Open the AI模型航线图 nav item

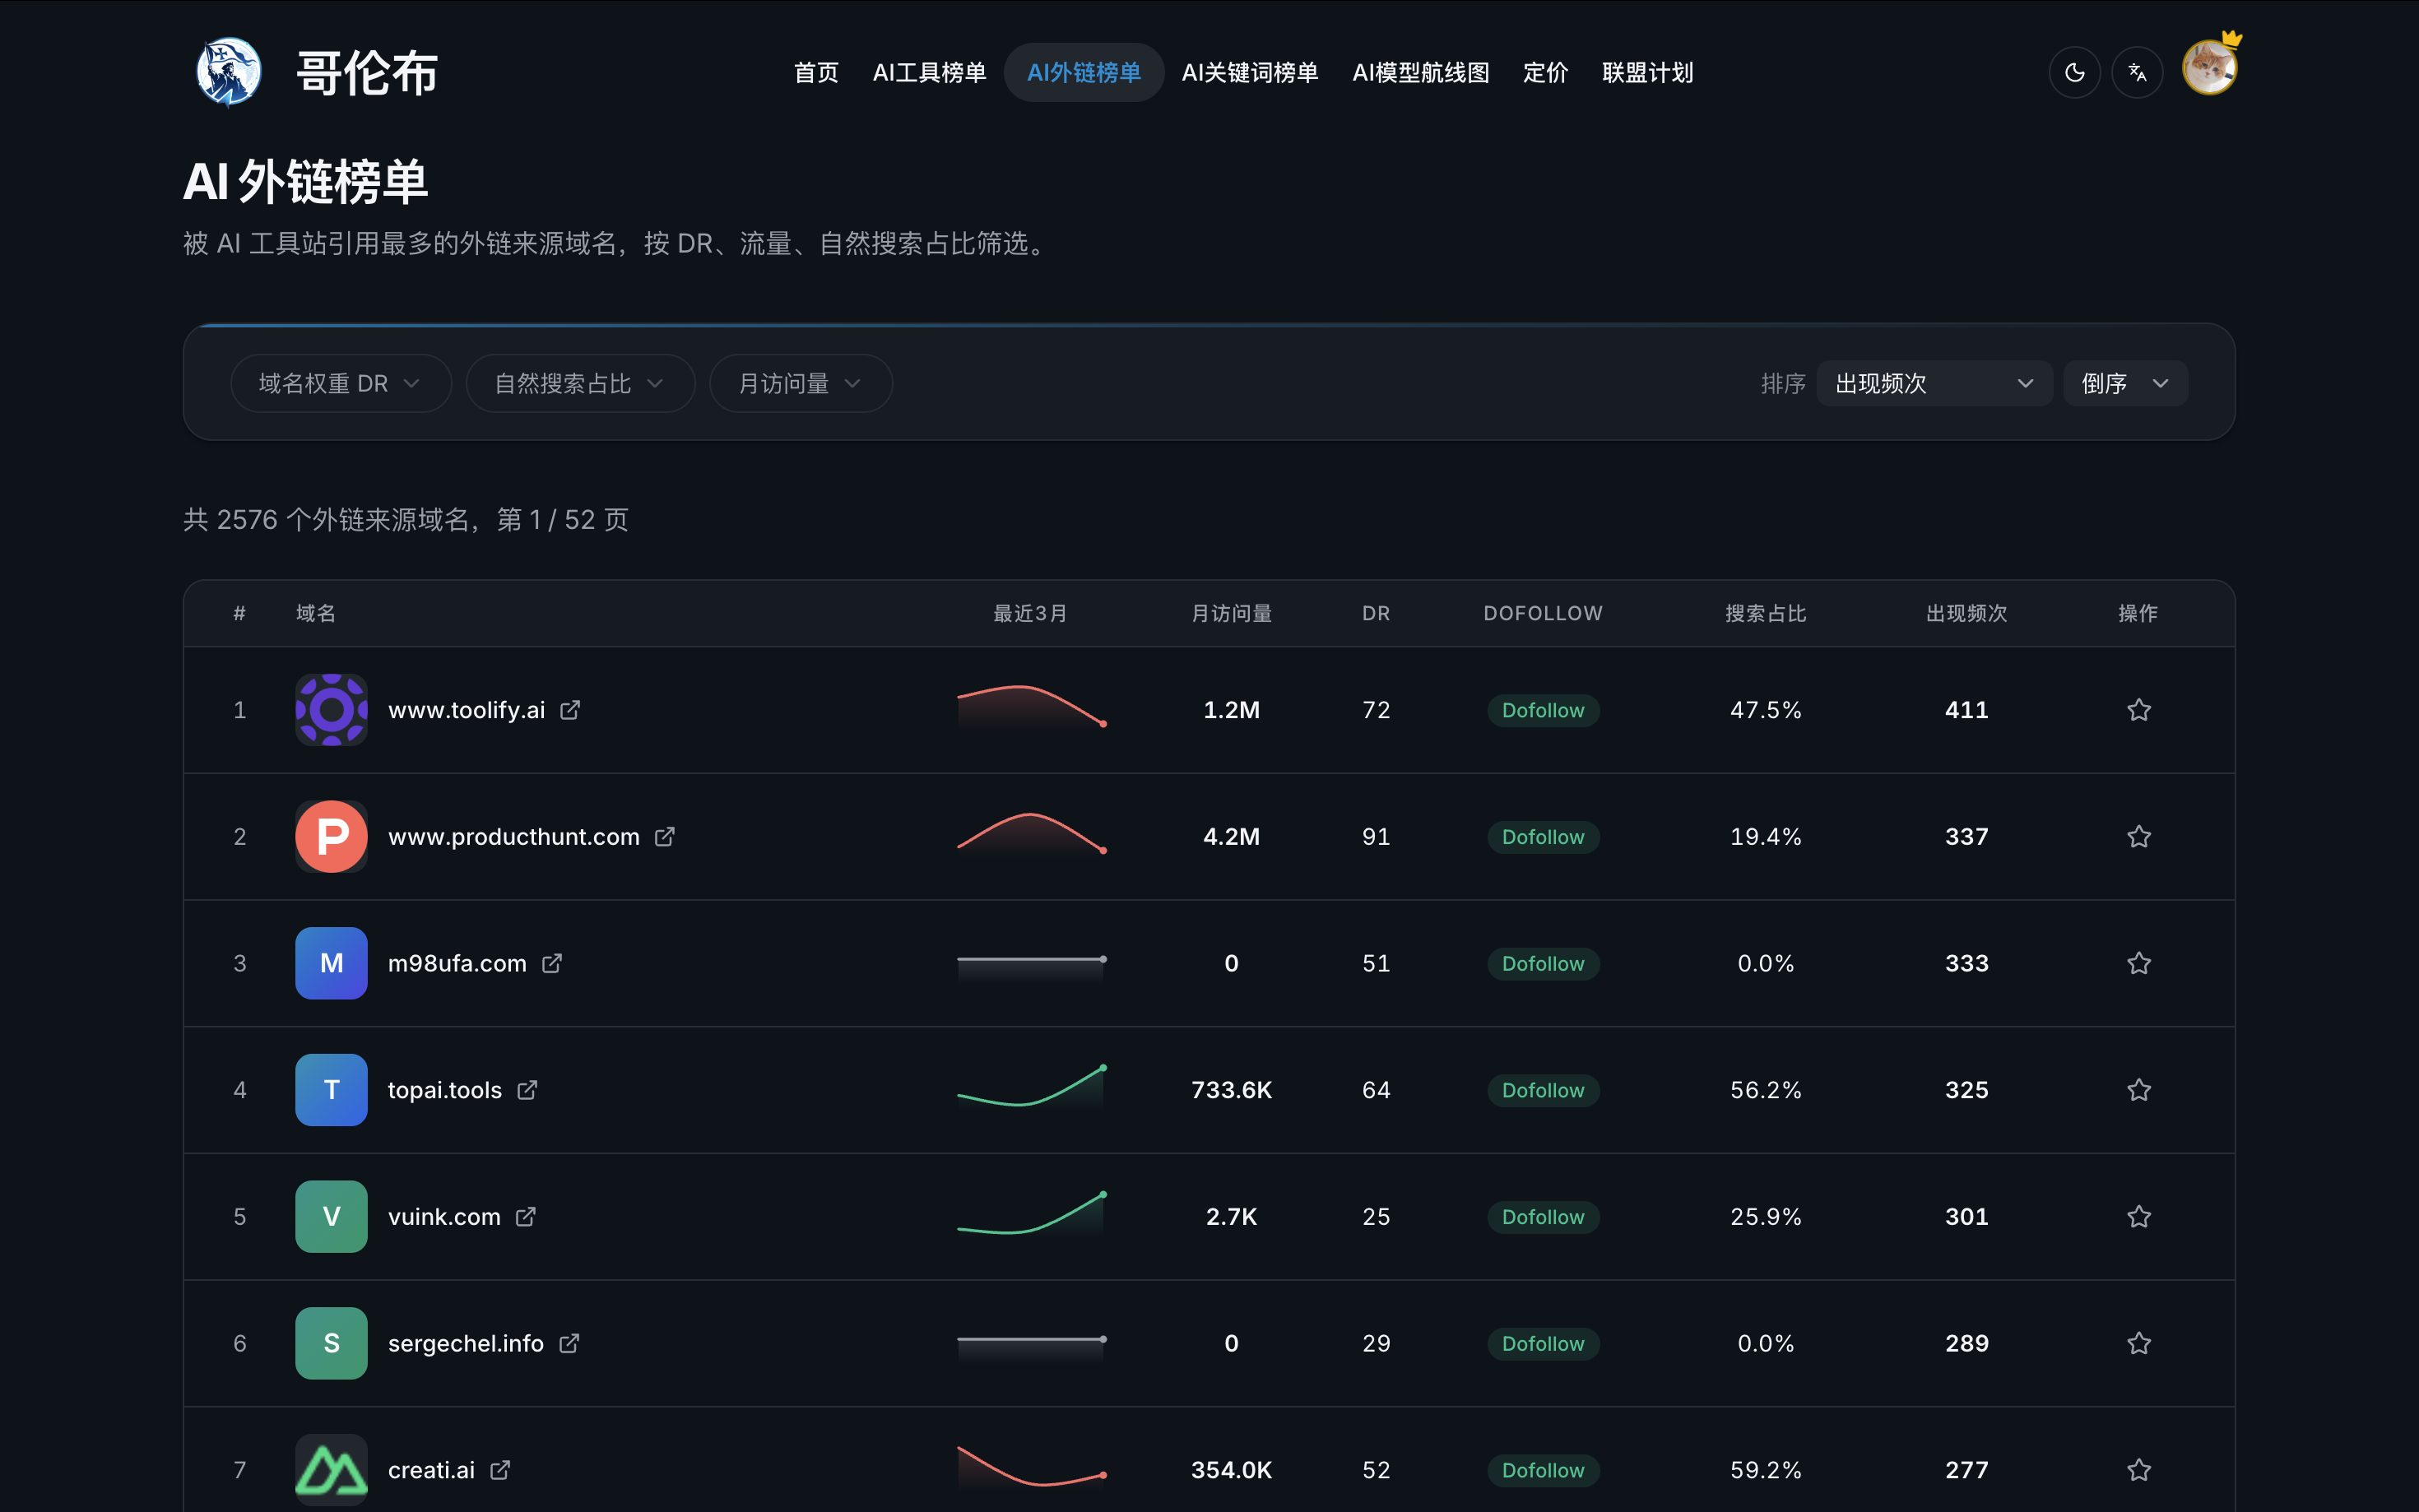1421,72
